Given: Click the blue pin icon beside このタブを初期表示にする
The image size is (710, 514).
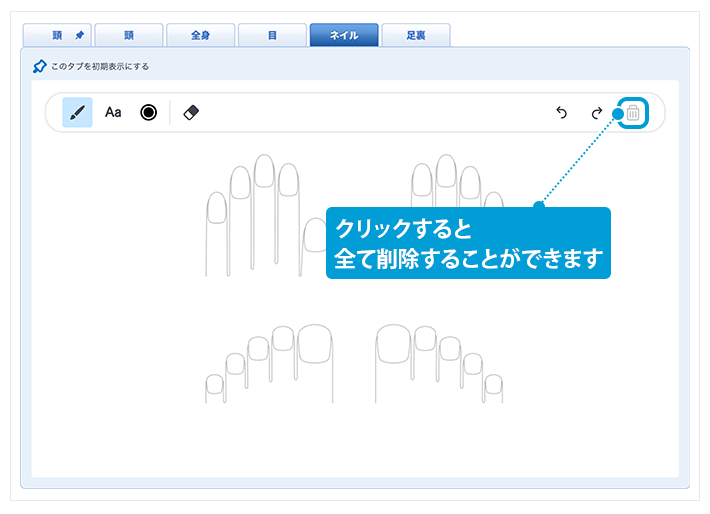Looking at the screenshot, I should (x=39, y=66).
